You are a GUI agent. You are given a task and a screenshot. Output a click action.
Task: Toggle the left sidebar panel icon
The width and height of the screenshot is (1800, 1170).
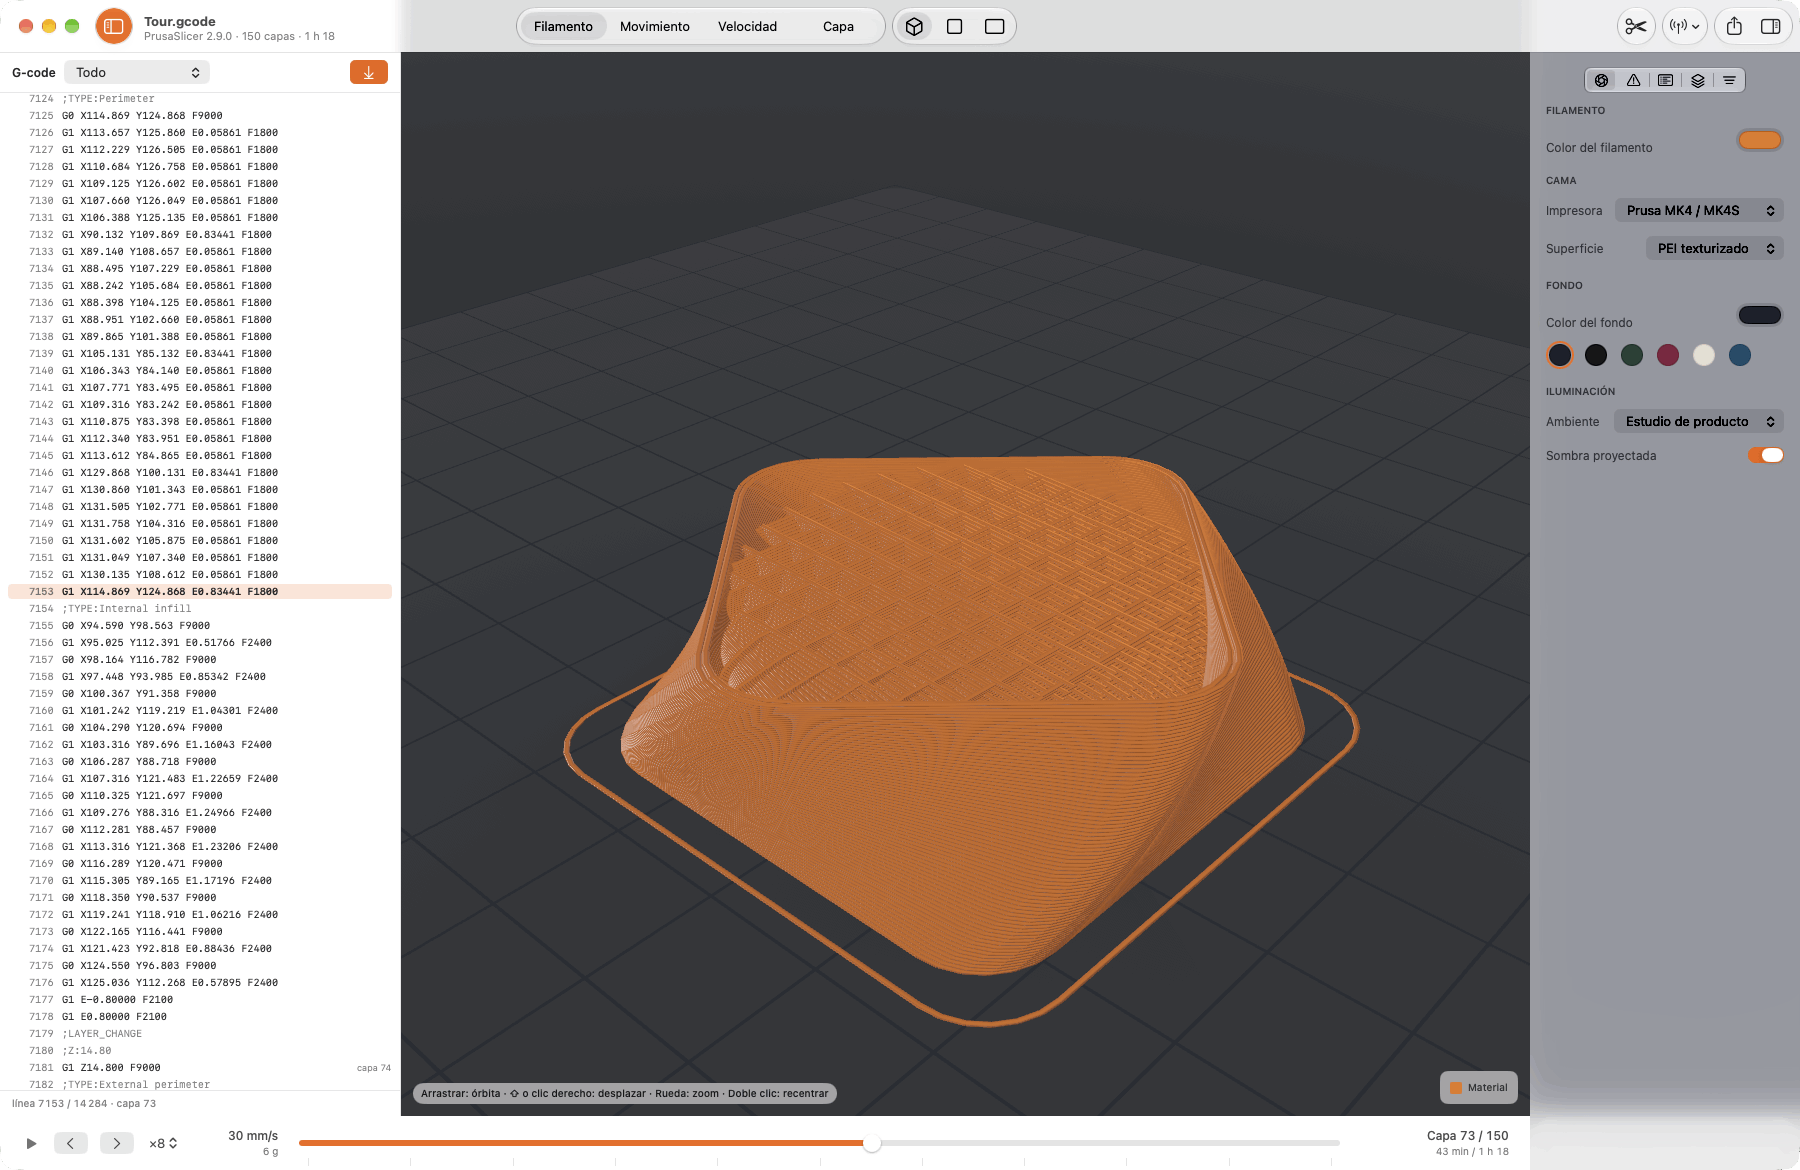click(x=114, y=27)
